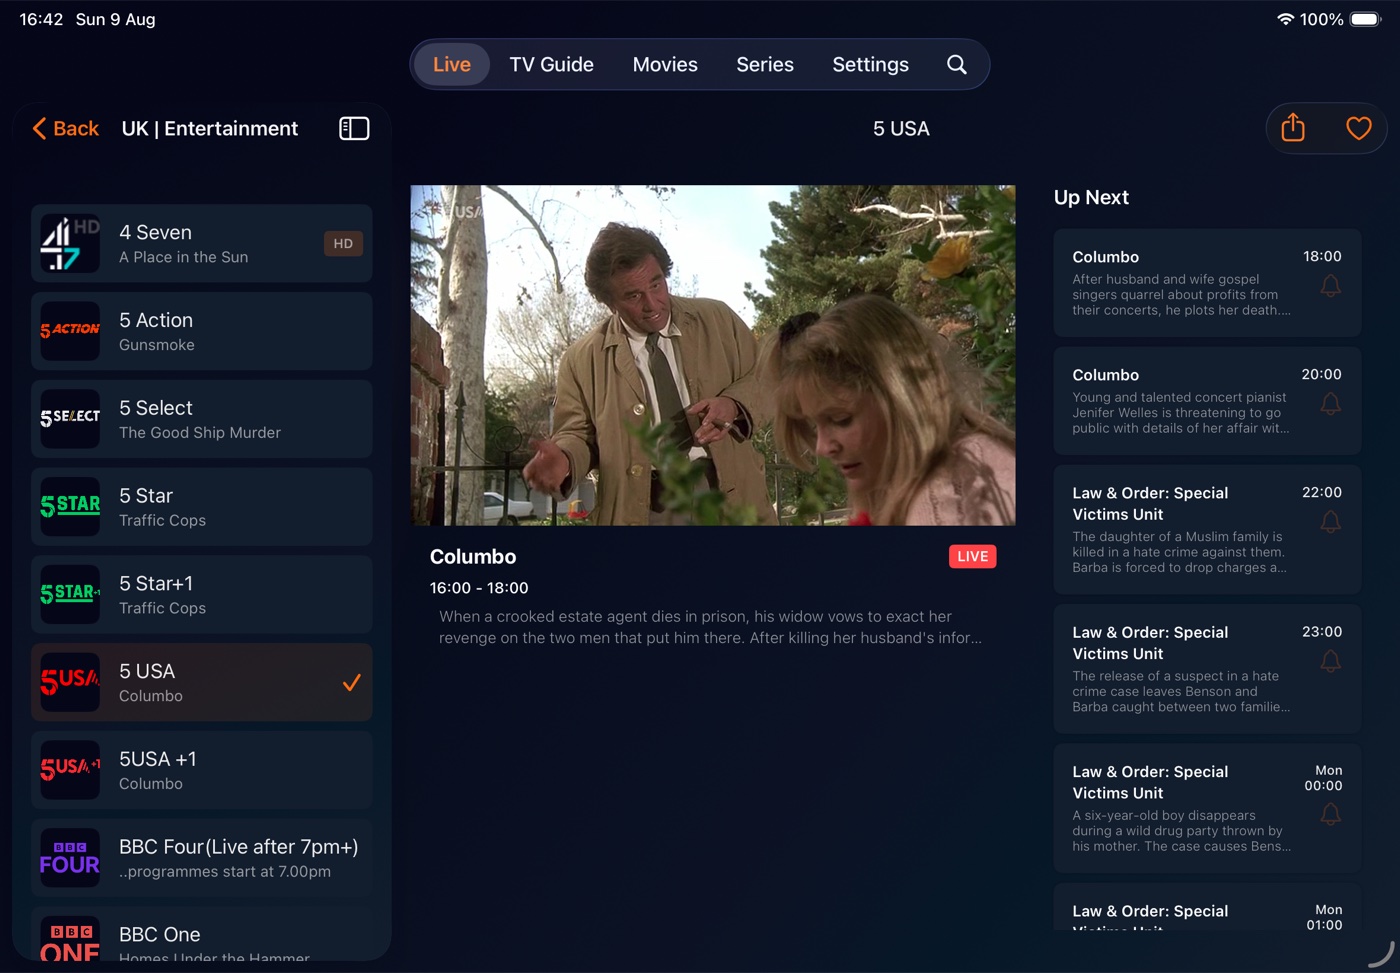Check the battery status icon

(x=1365, y=19)
